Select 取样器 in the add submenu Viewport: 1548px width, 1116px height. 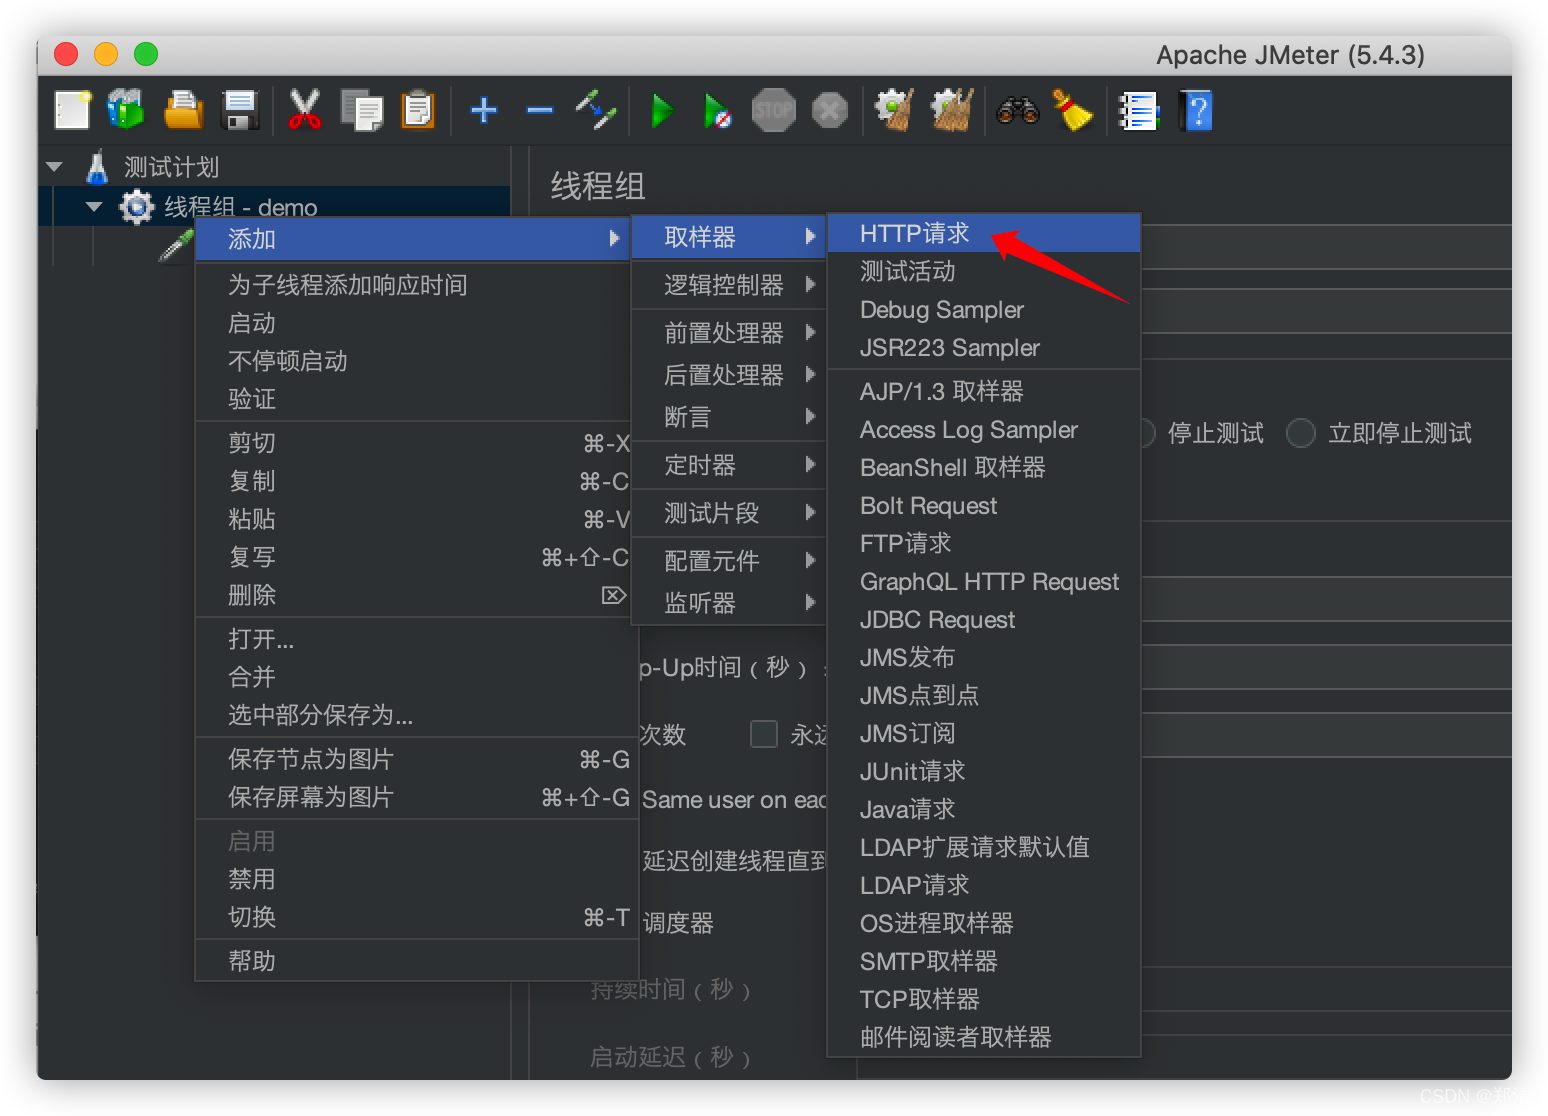pyautogui.click(x=728, y=237)
